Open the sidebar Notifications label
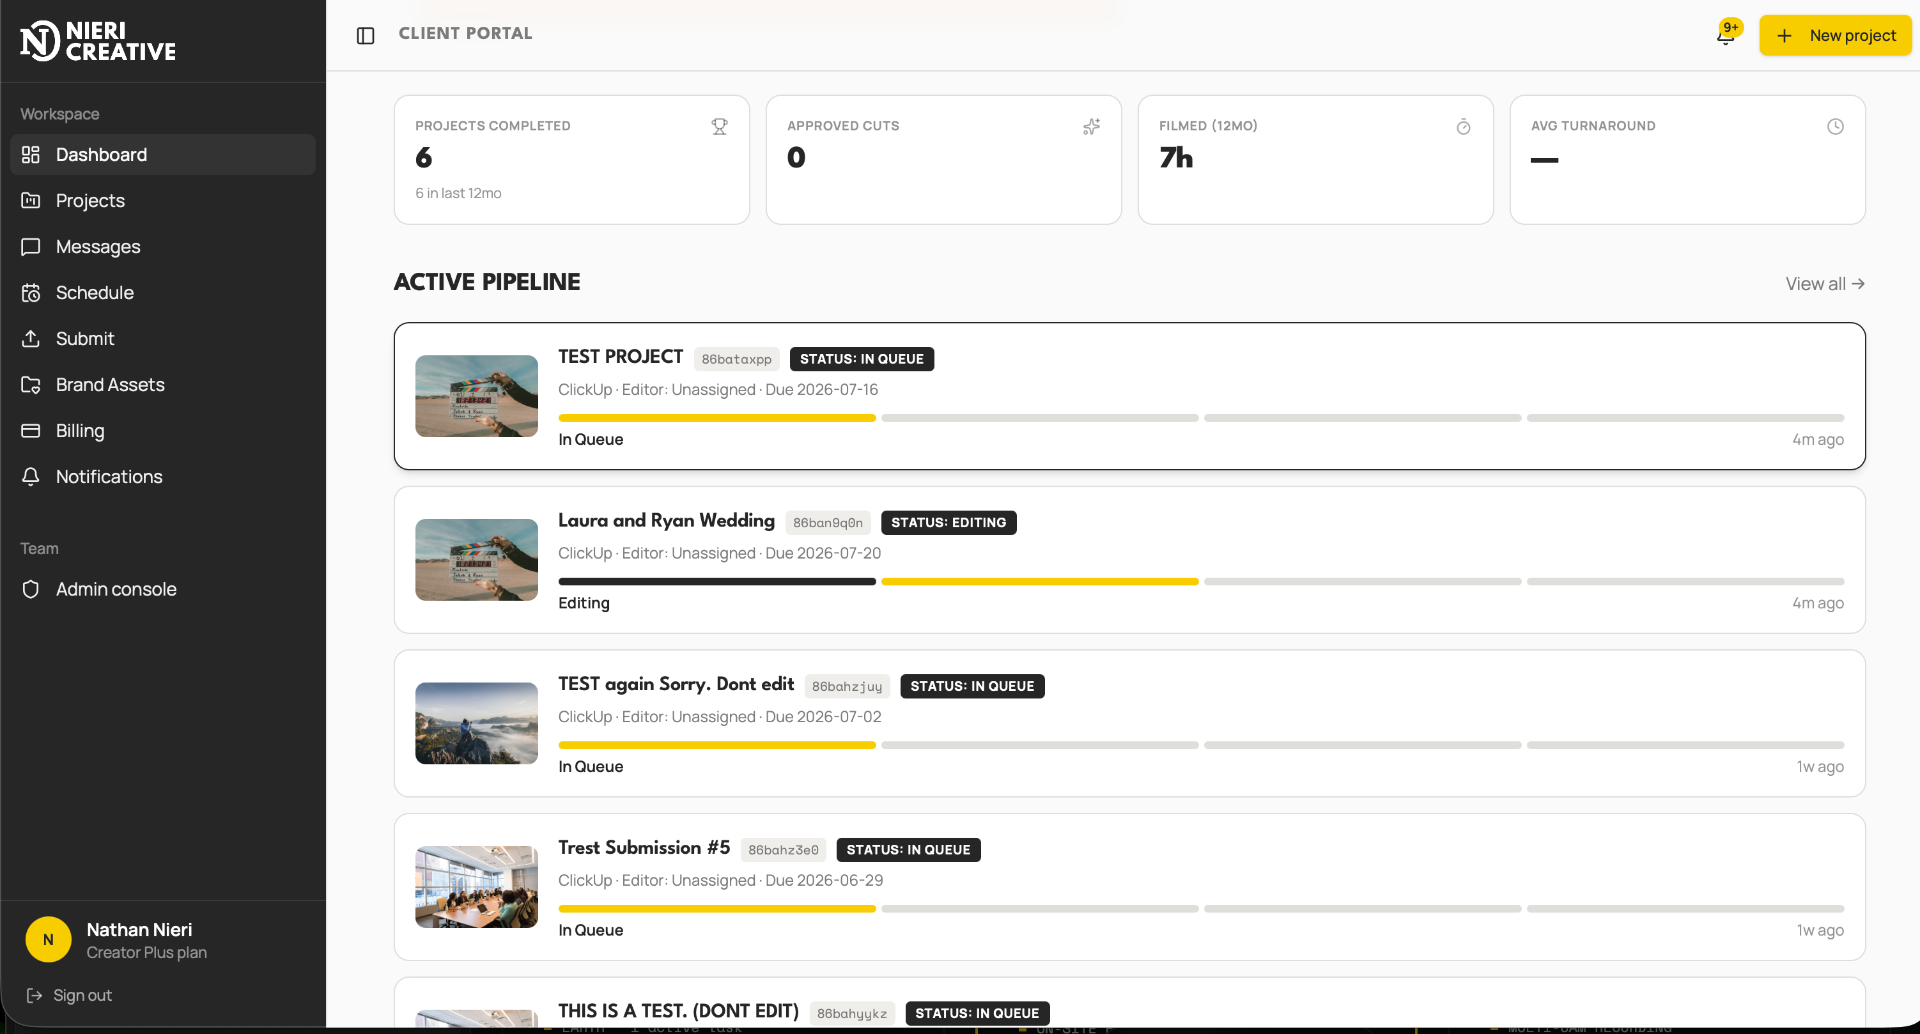This screenshot has width=1920, height=1034. (109, 477)
